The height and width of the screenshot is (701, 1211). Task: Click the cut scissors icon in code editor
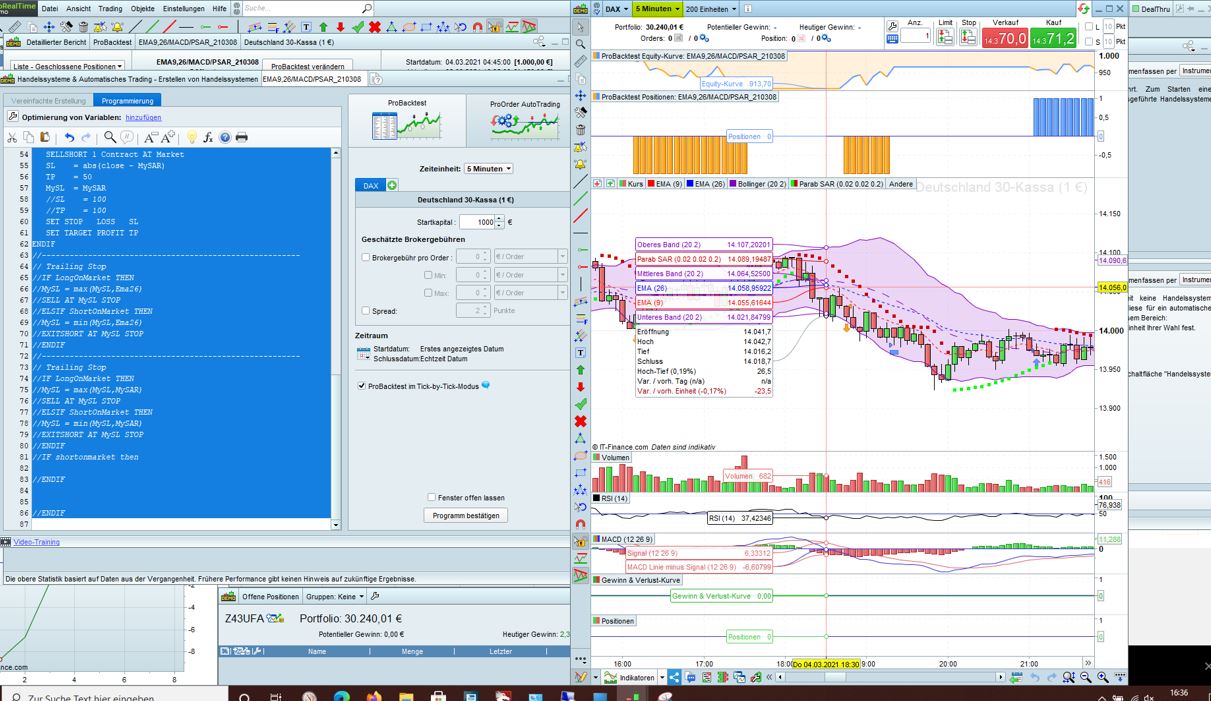coord(12,137)
